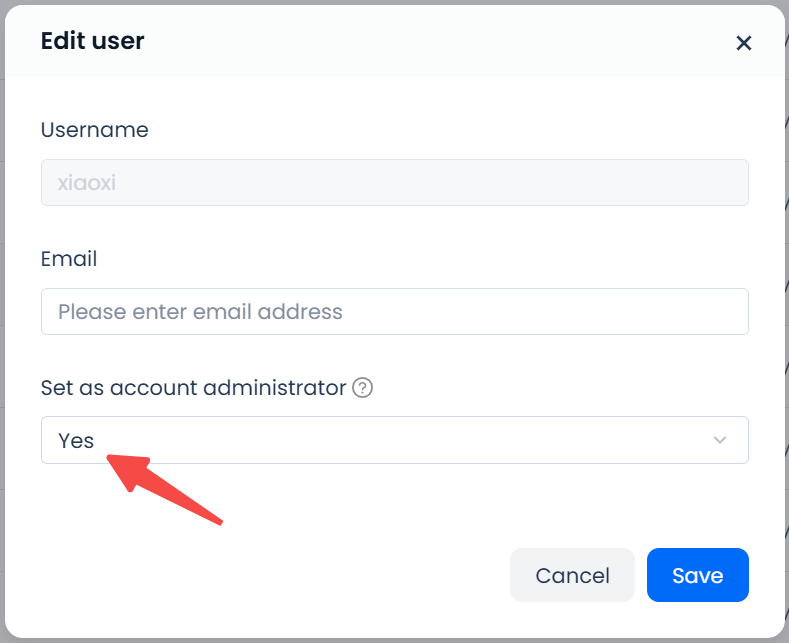This screenshot has height=643, width=789.
Task: Click the Email label
Action: pos(69,259)
